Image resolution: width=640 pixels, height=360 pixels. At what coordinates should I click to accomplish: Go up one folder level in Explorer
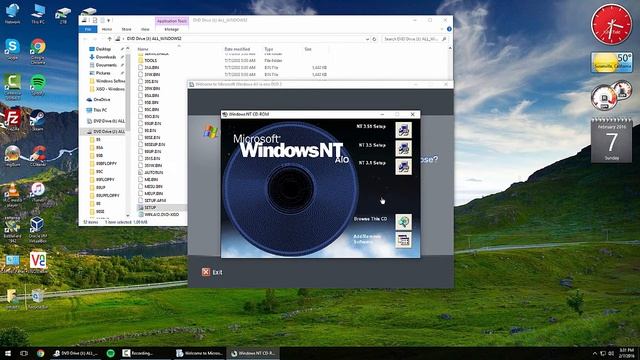(109, 39)
